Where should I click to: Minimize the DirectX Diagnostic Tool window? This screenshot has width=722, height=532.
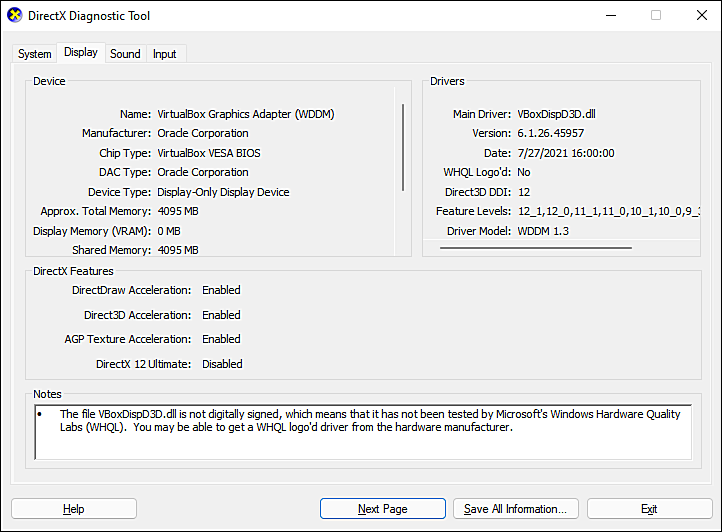[x=610, y=16]
